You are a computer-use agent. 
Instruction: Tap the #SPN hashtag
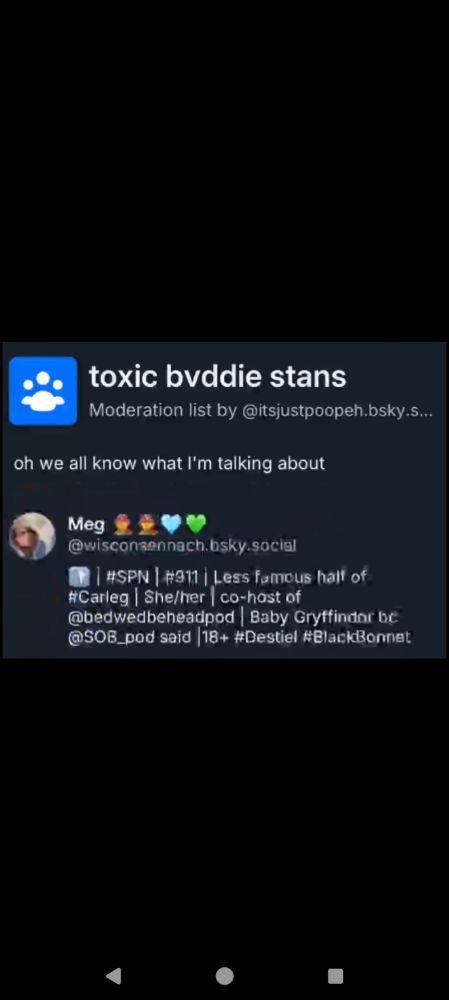[x=127, y=577]
